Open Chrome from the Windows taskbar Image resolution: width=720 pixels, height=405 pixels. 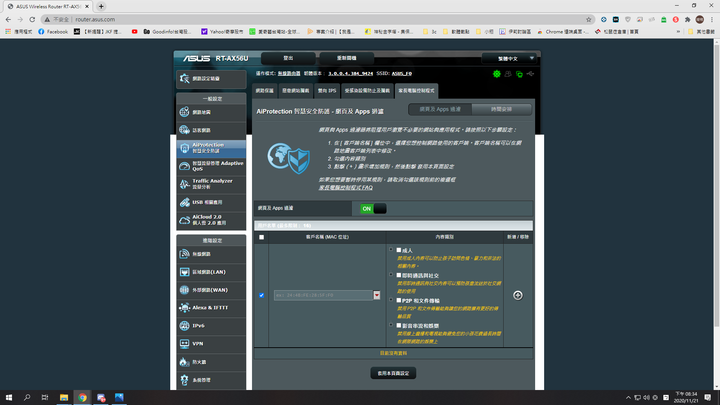pyautogui.click(x=82, y=397)
